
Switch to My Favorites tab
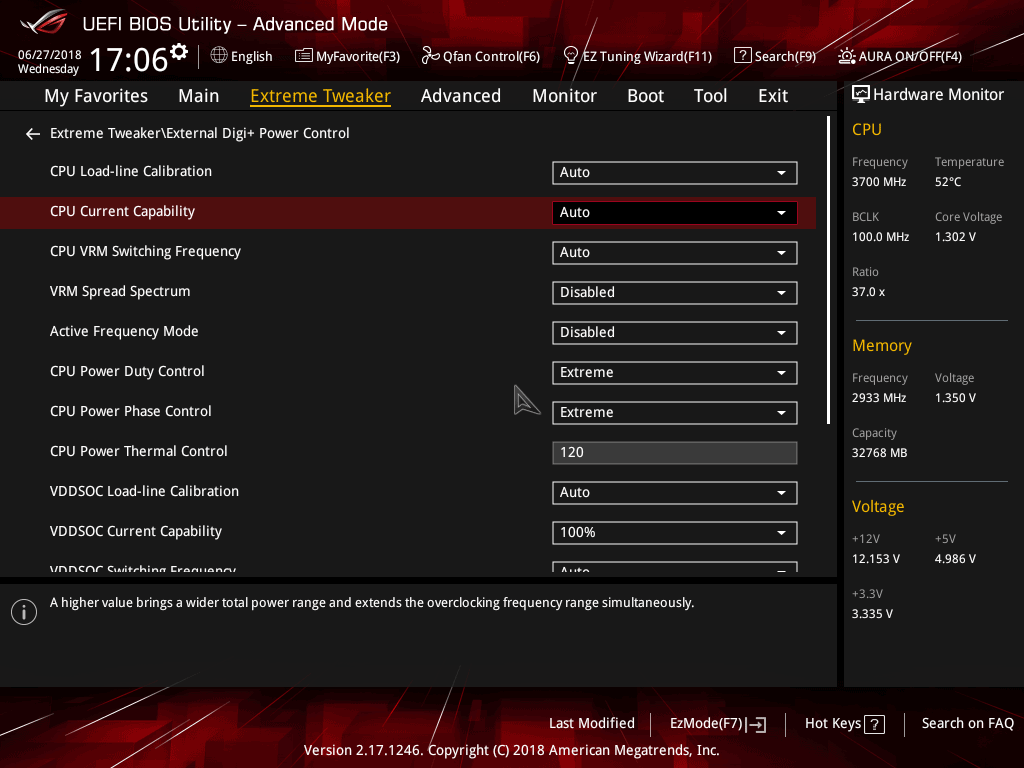tap(96, 96)
